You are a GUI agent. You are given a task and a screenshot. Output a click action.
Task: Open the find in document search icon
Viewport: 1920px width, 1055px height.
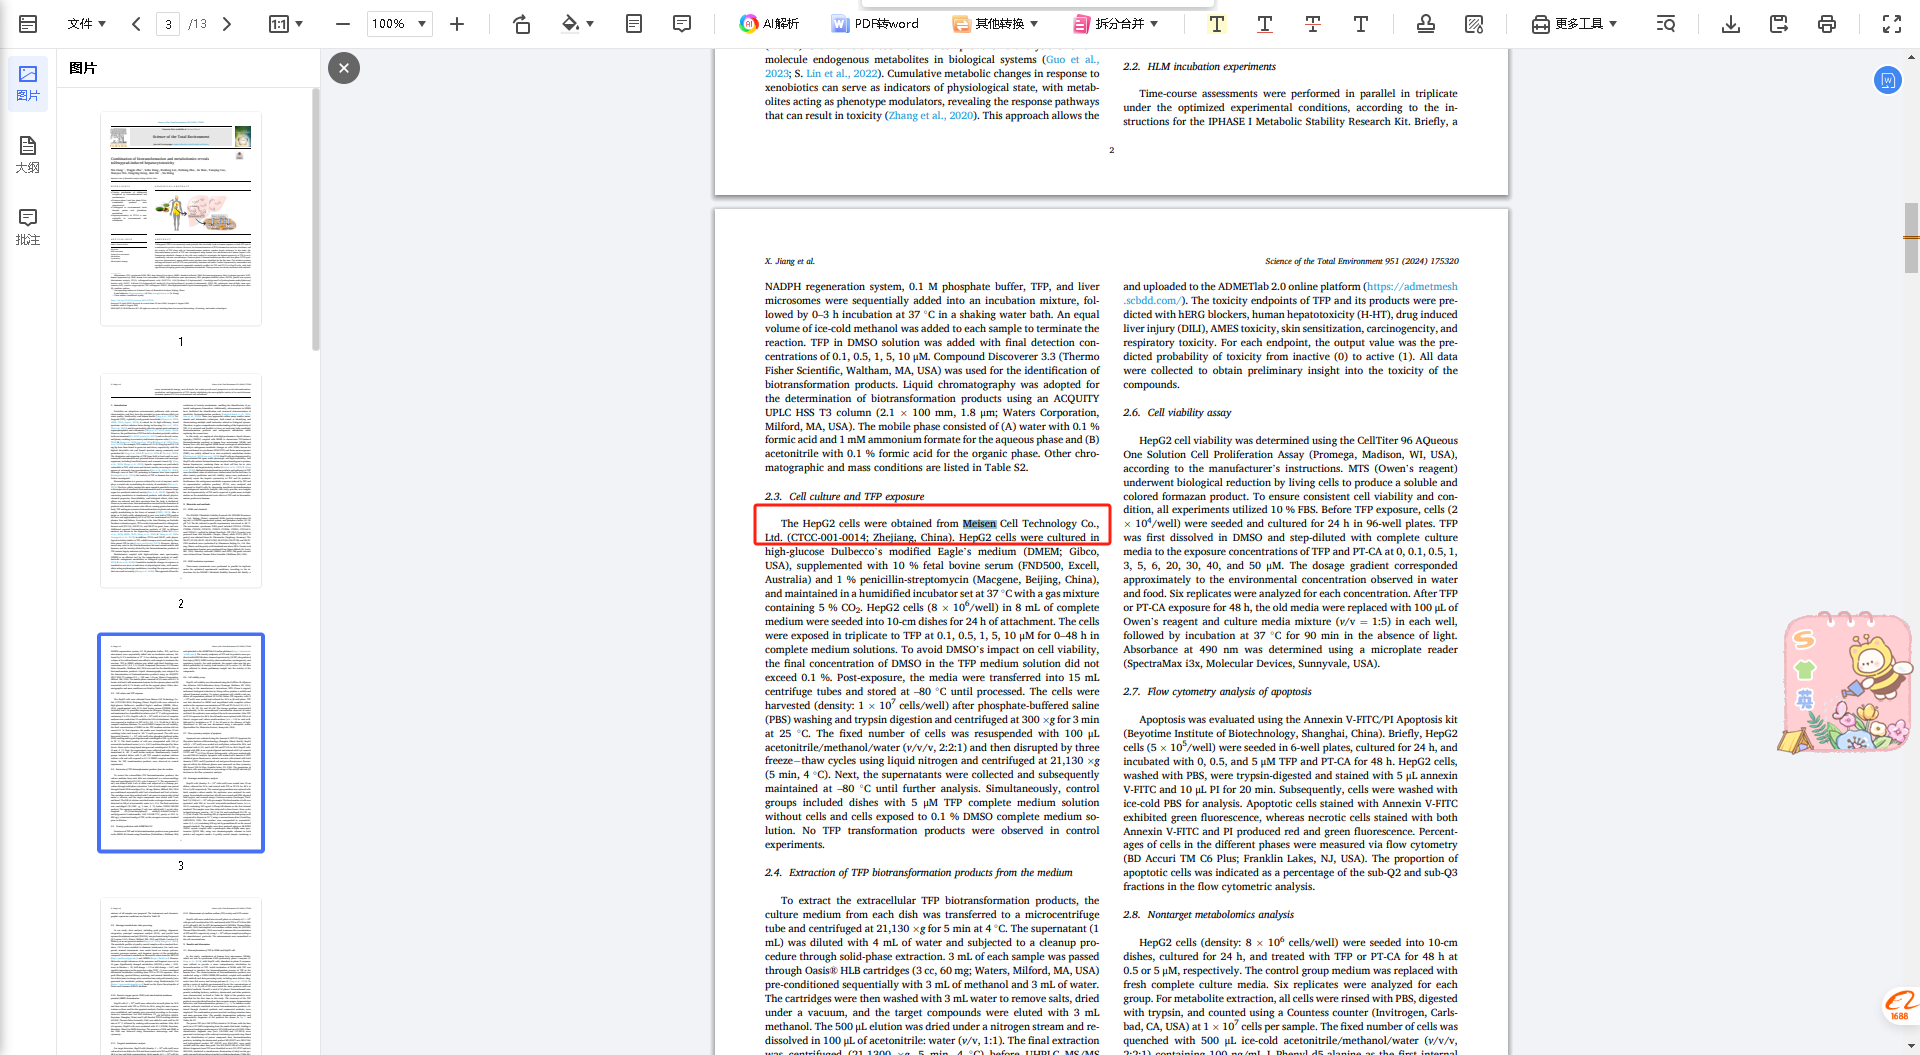pos(1665,24)
